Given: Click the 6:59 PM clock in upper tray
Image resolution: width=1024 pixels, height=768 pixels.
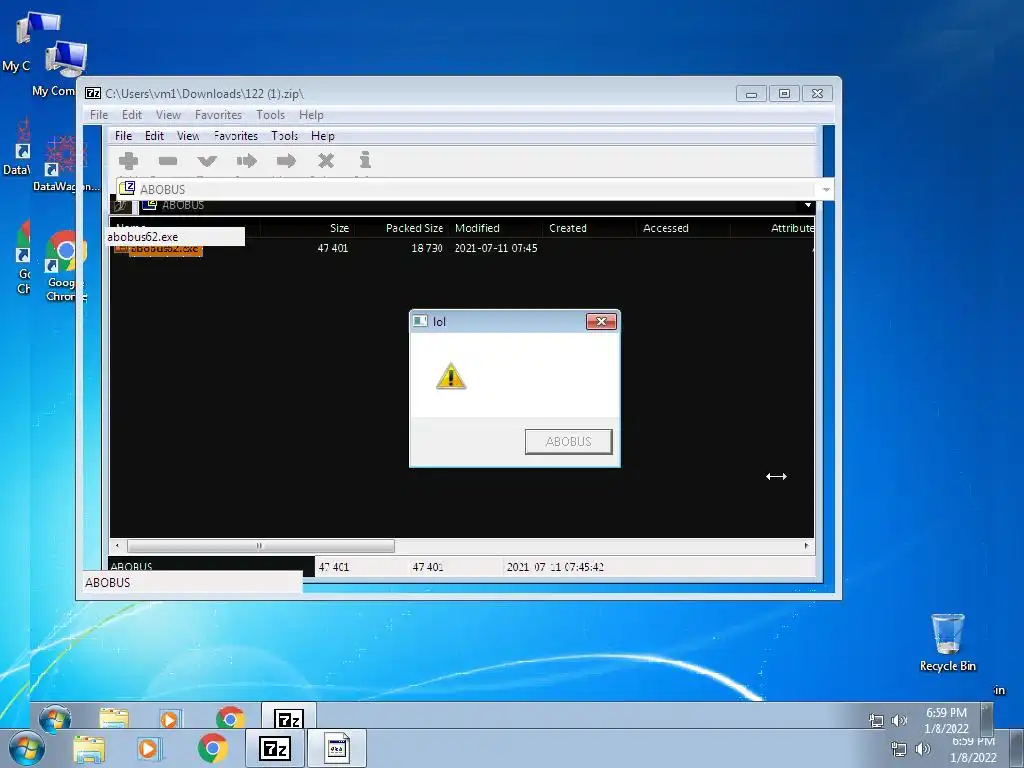Looking at the screenshot, I should coord(946,712).
